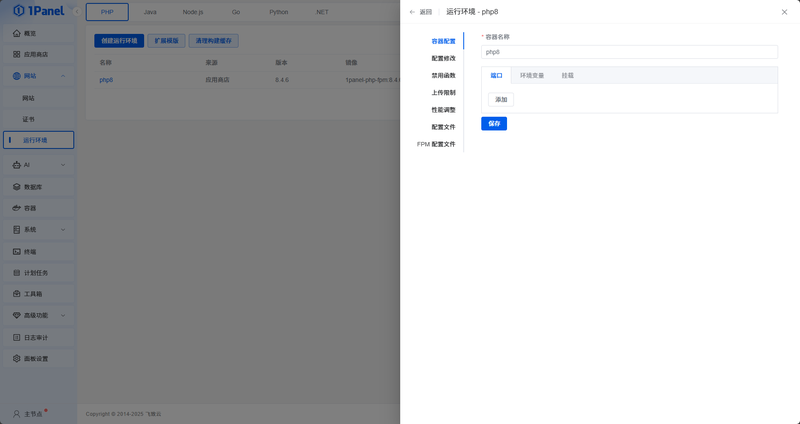
Task: Expand the AI submenu chevron
Action: pos(63,165)
